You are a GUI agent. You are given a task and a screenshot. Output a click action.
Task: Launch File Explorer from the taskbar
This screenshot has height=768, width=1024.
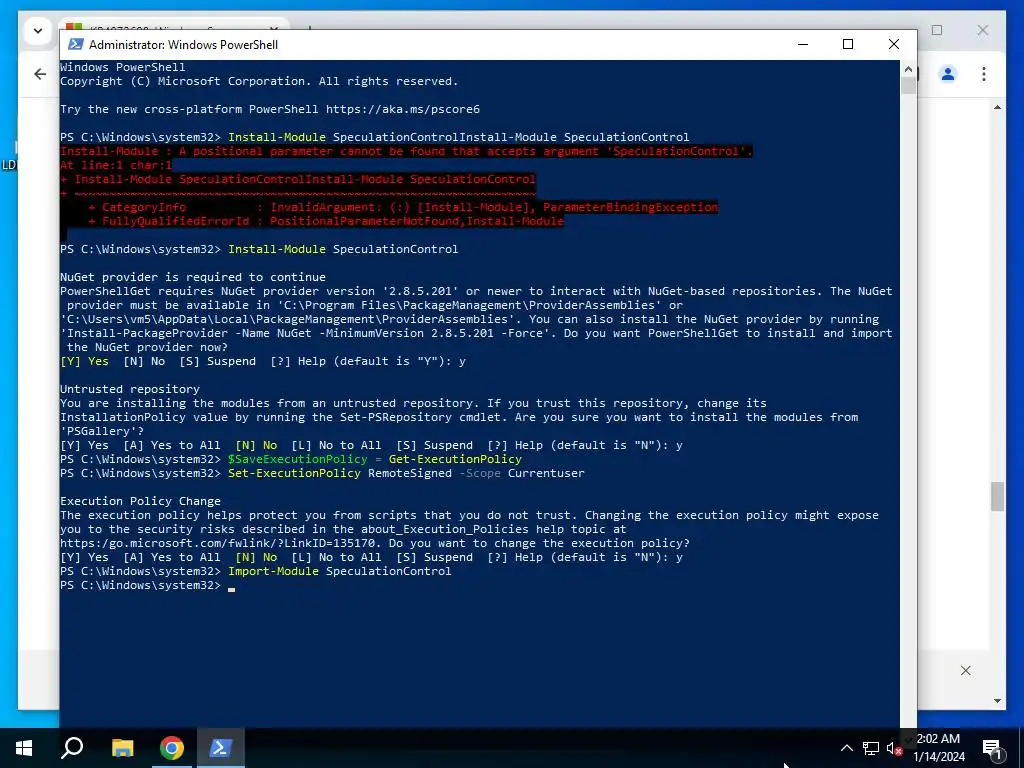(x=122, y=748)
